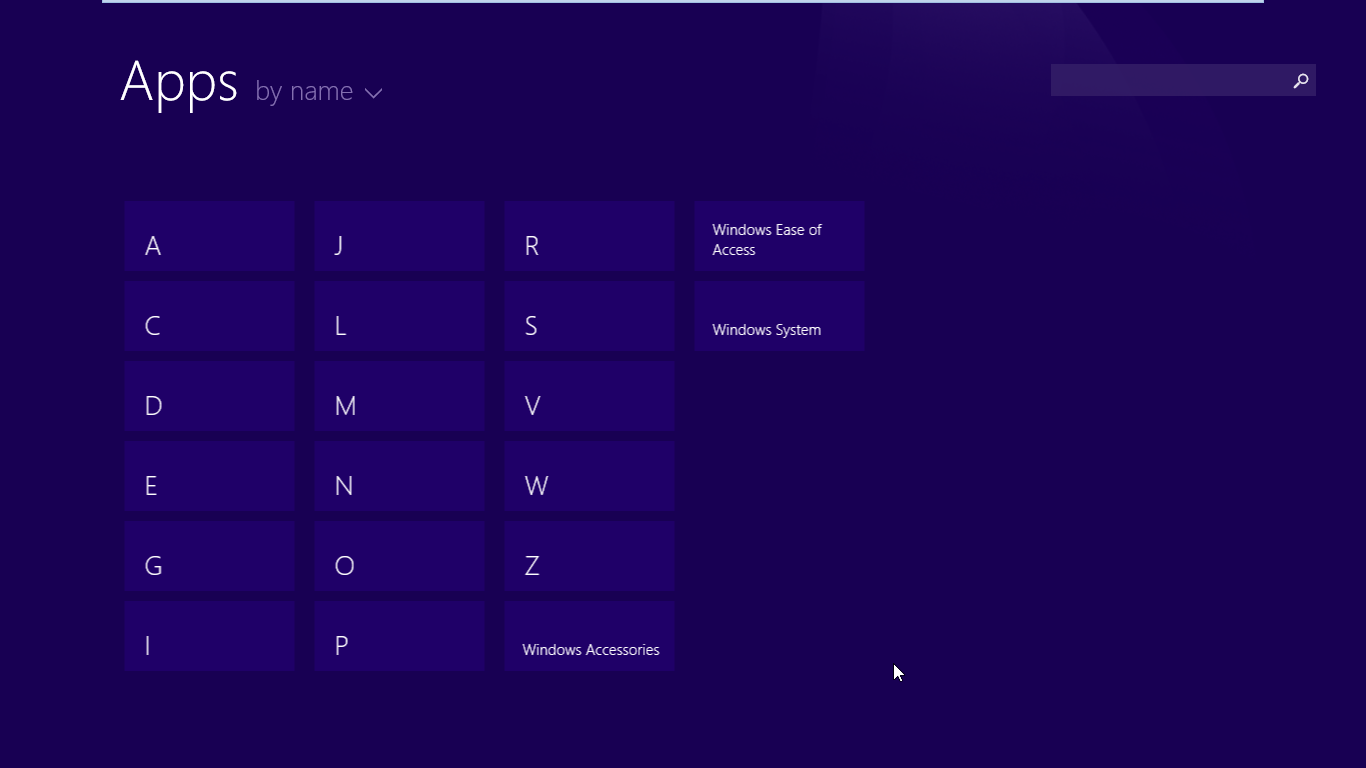Open the Windows Accessories group
1366x768 pixels.
[x=589, y=637]
